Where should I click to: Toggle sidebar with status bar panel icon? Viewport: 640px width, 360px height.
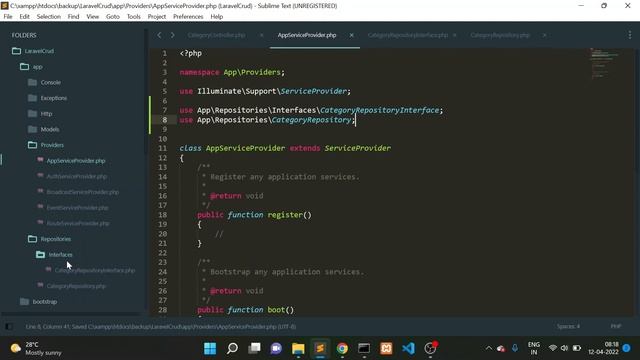9,327
